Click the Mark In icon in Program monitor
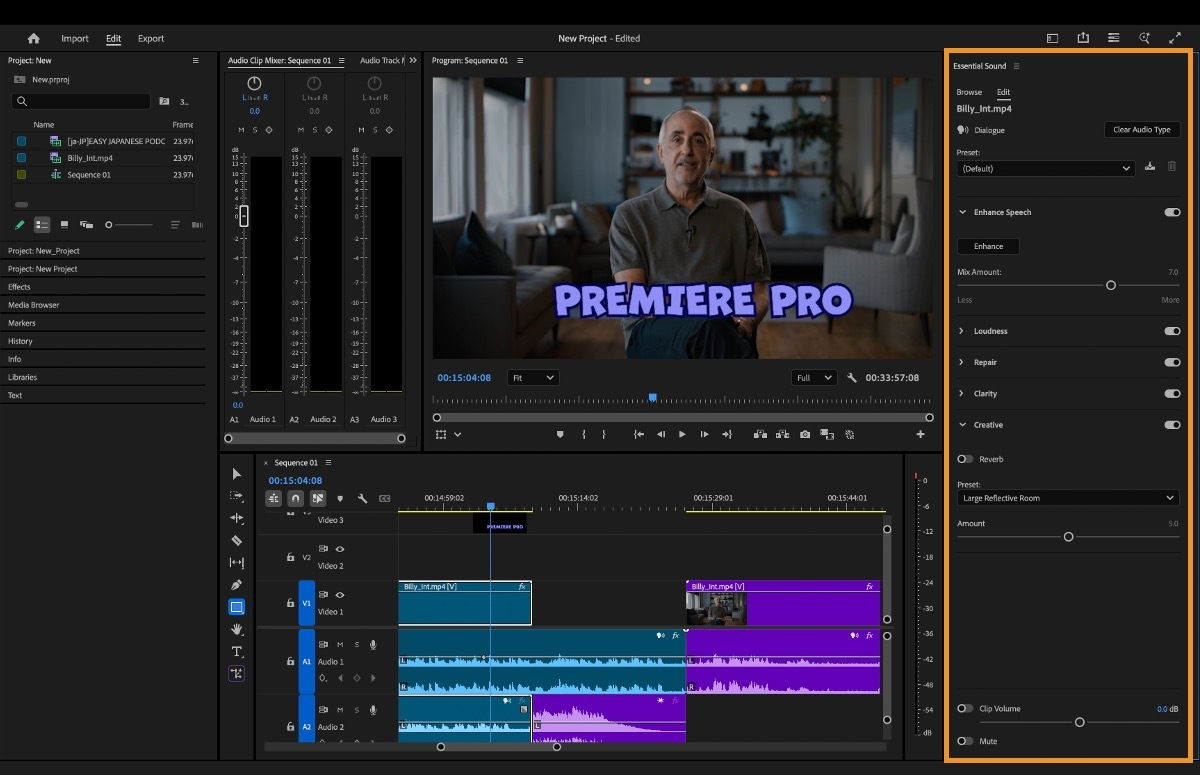The image size is (1200, 775). [583, 433]
